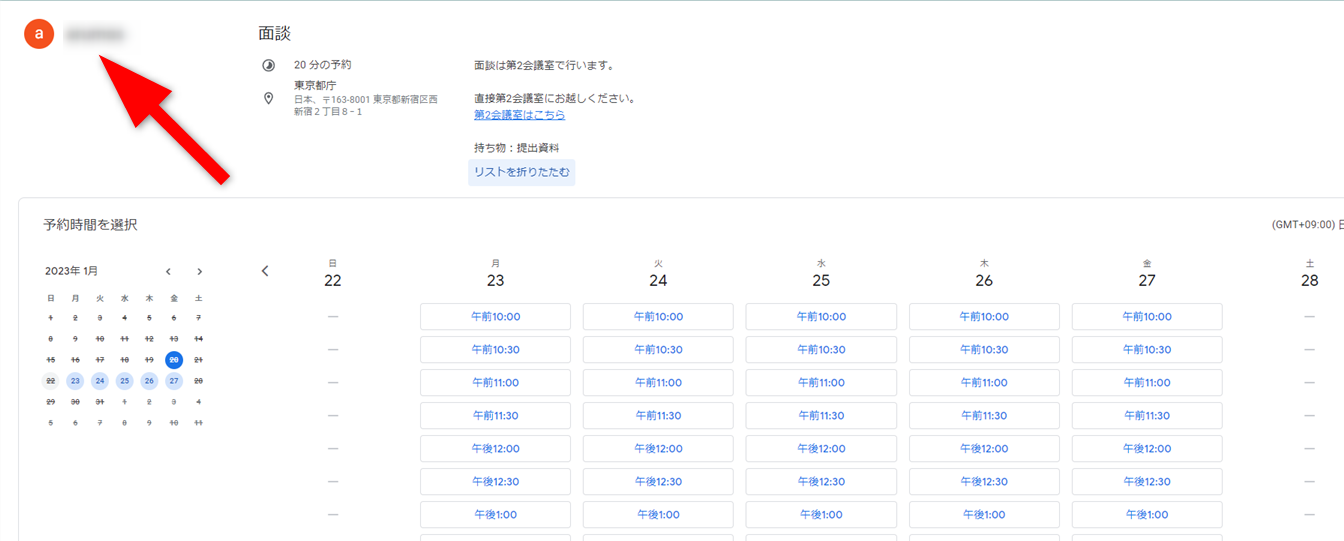Pick January 25 in mini calendar
The image size is (1344, 541).
124,381
